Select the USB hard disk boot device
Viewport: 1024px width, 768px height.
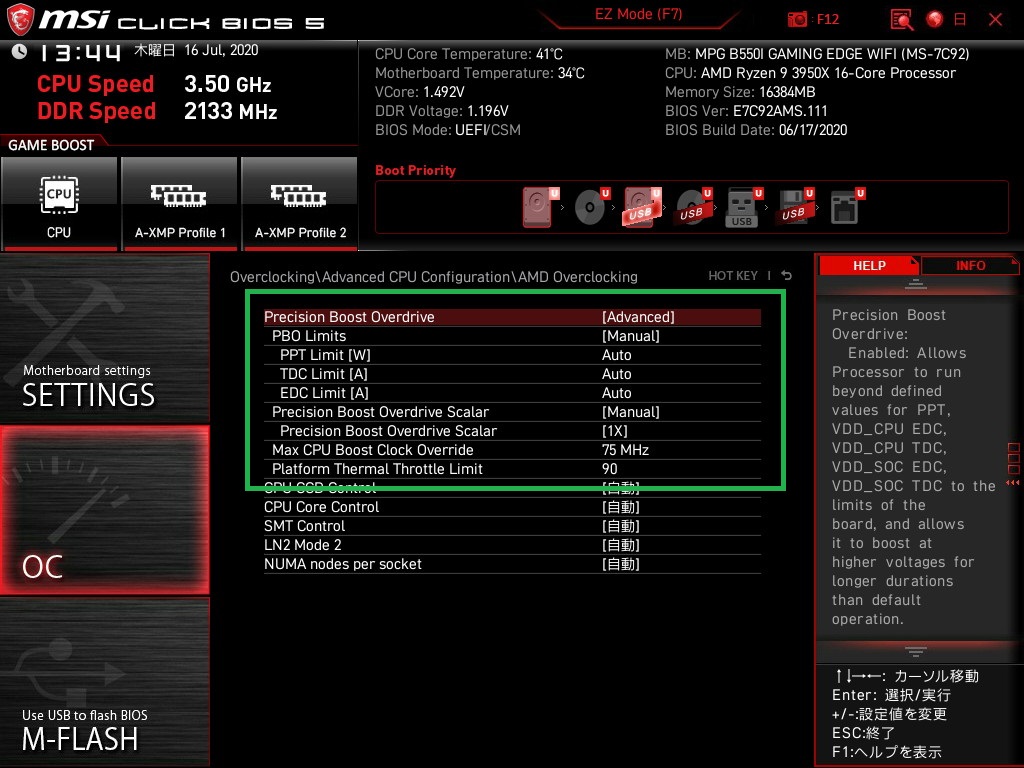[x=643, y=207]
